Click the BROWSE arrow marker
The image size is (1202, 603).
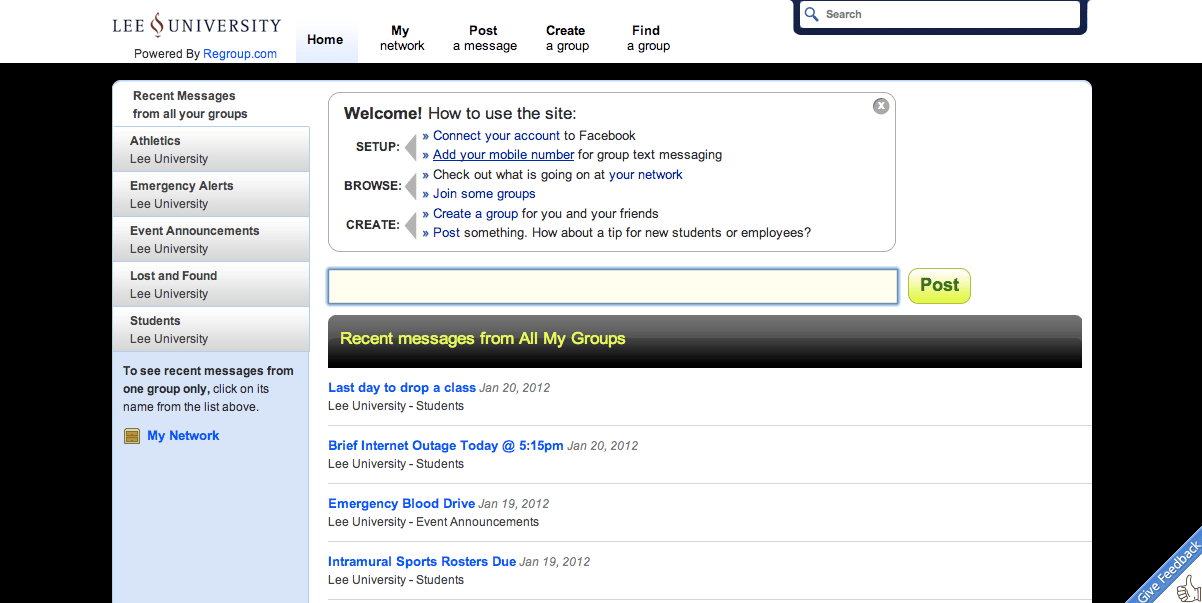410,185
